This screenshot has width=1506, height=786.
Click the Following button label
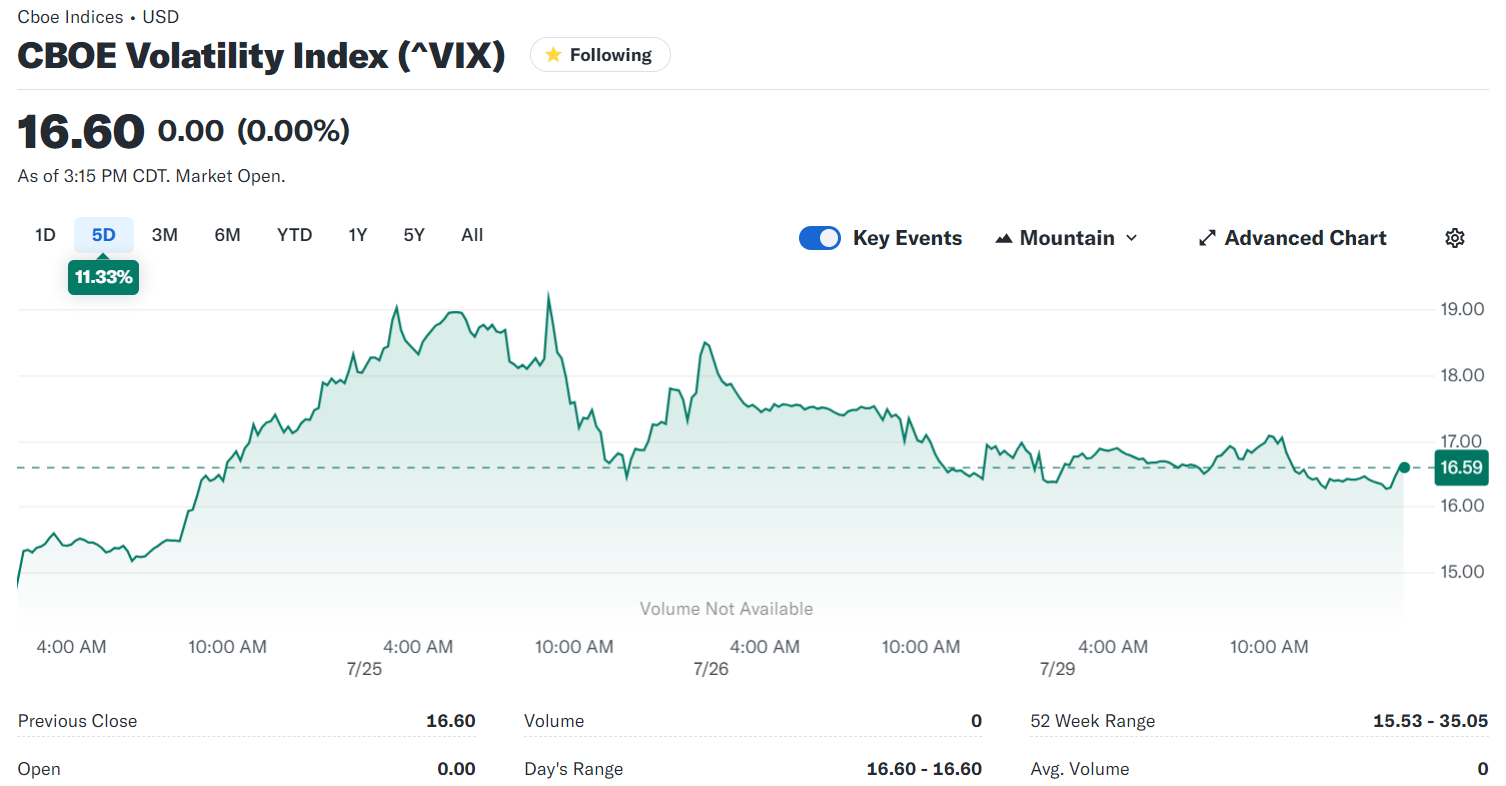point(611,55)
